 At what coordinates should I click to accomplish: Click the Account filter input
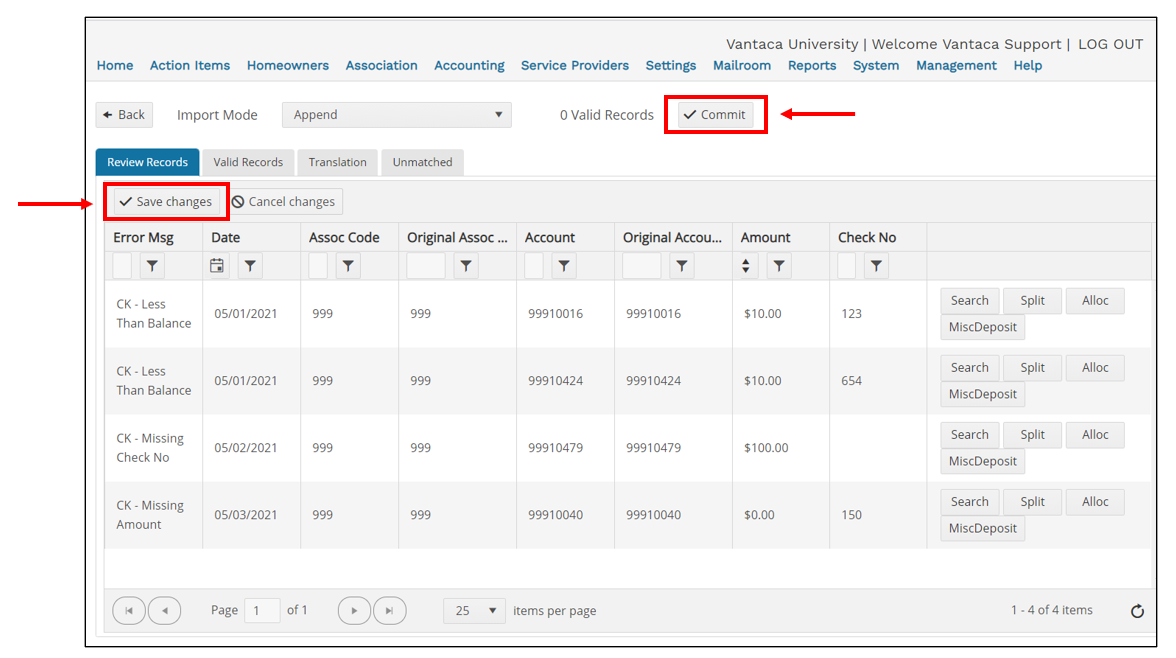click(534, 266)
